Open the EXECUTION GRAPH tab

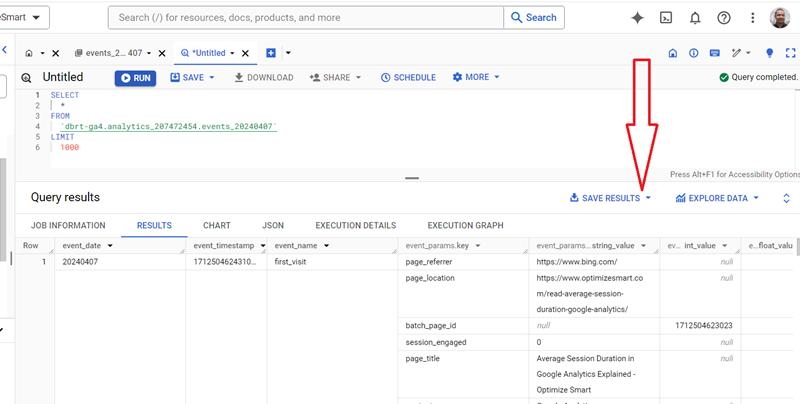coord(465,225)
